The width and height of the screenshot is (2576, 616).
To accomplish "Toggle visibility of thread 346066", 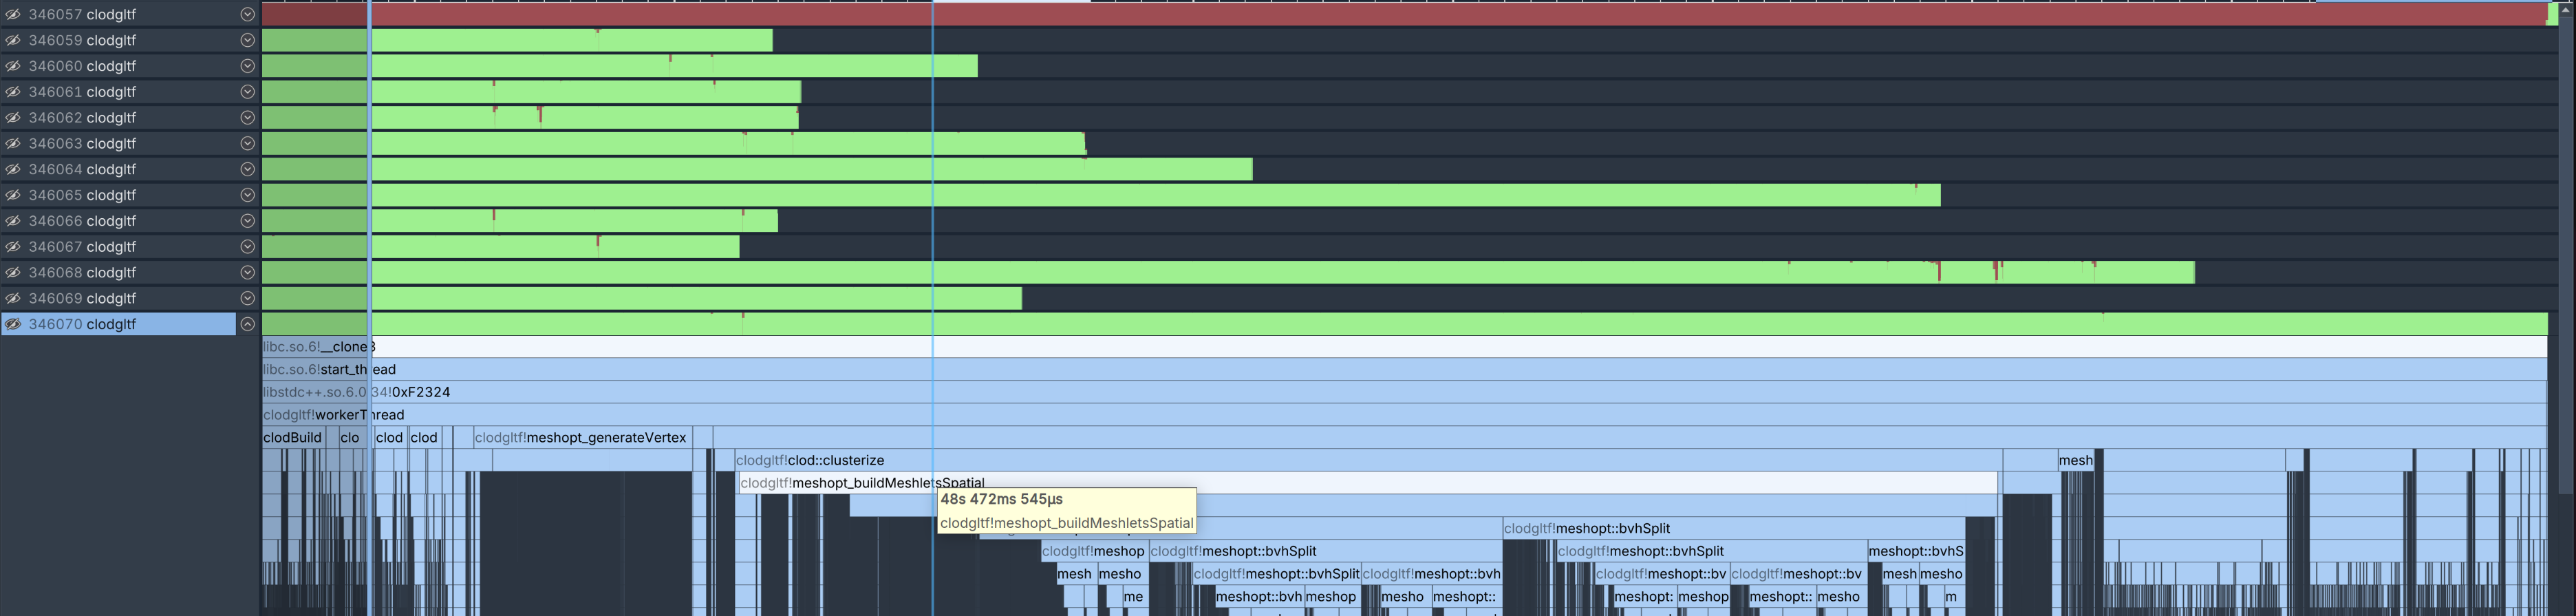I will [x=13, y=221].
